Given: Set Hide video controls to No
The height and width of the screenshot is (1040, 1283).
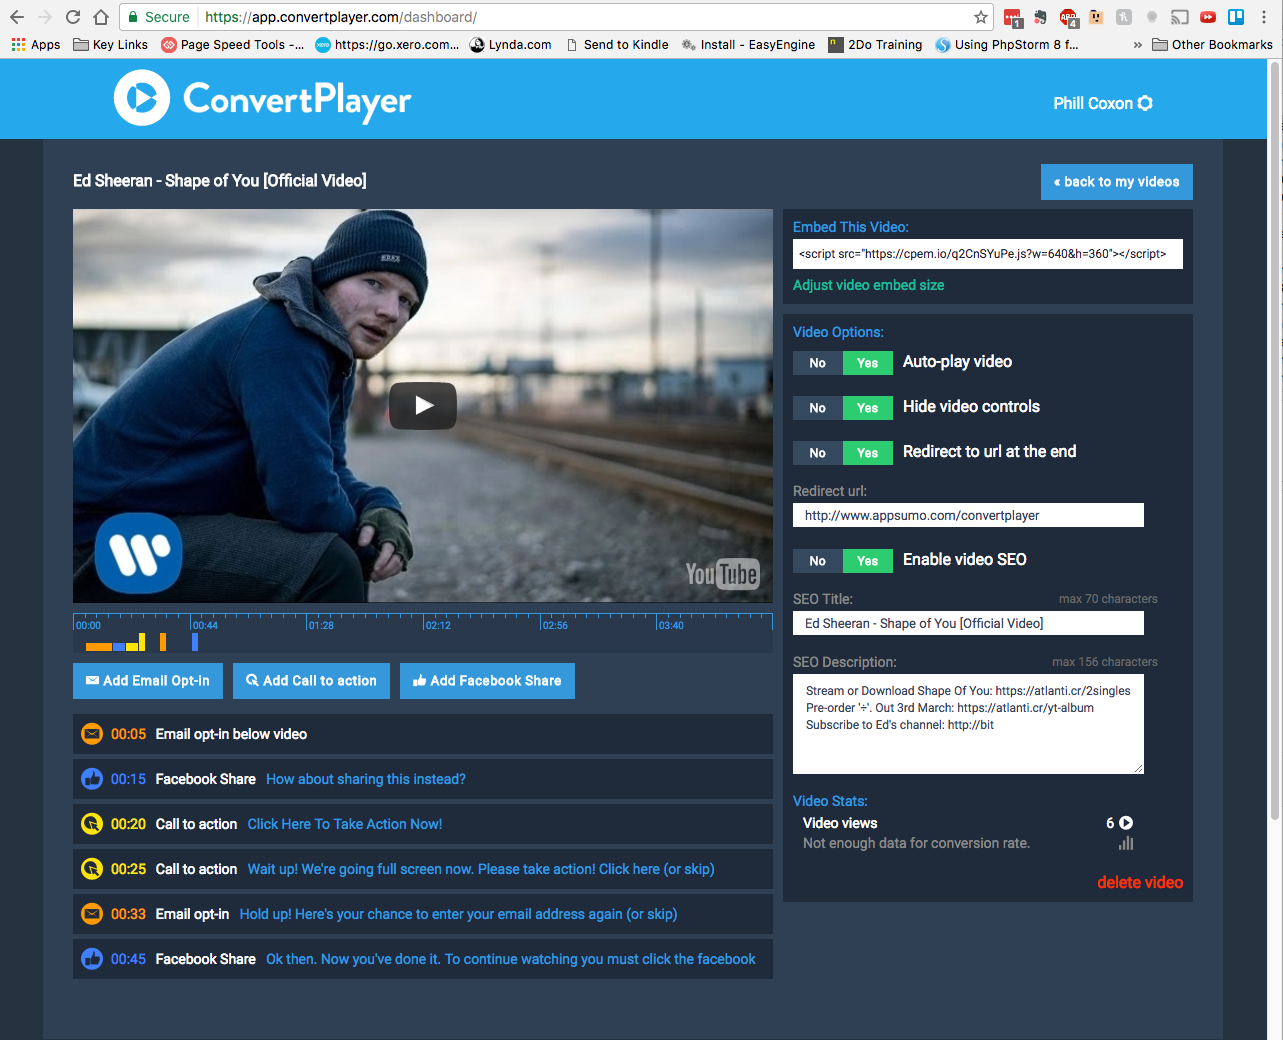Looking at the screenshot, I should [x=817, y=408].
